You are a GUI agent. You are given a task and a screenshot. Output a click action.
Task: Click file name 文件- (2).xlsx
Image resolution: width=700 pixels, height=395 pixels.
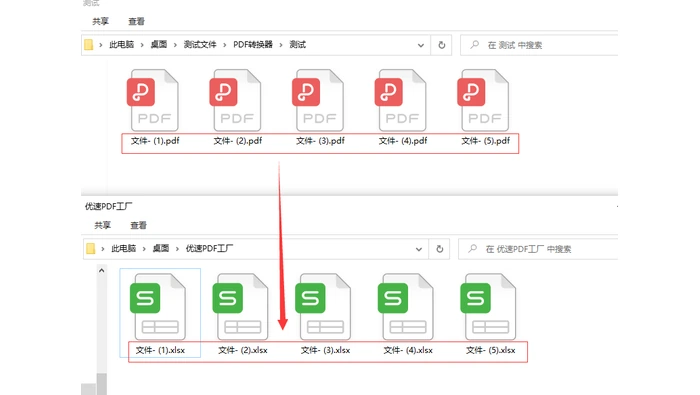[x=243, y=350]
